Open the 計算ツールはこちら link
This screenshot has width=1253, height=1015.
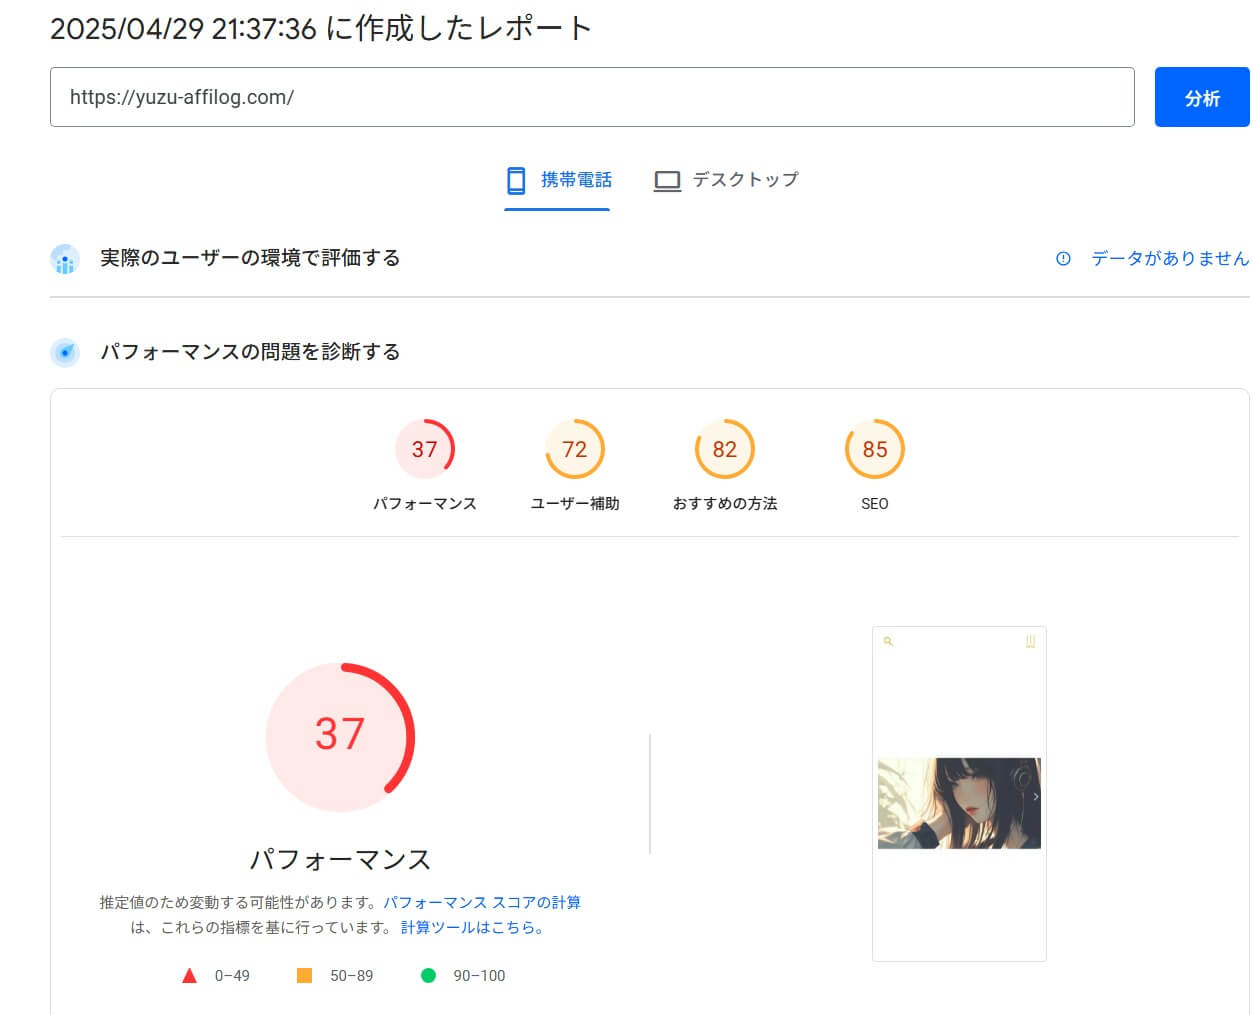point(472,927)
